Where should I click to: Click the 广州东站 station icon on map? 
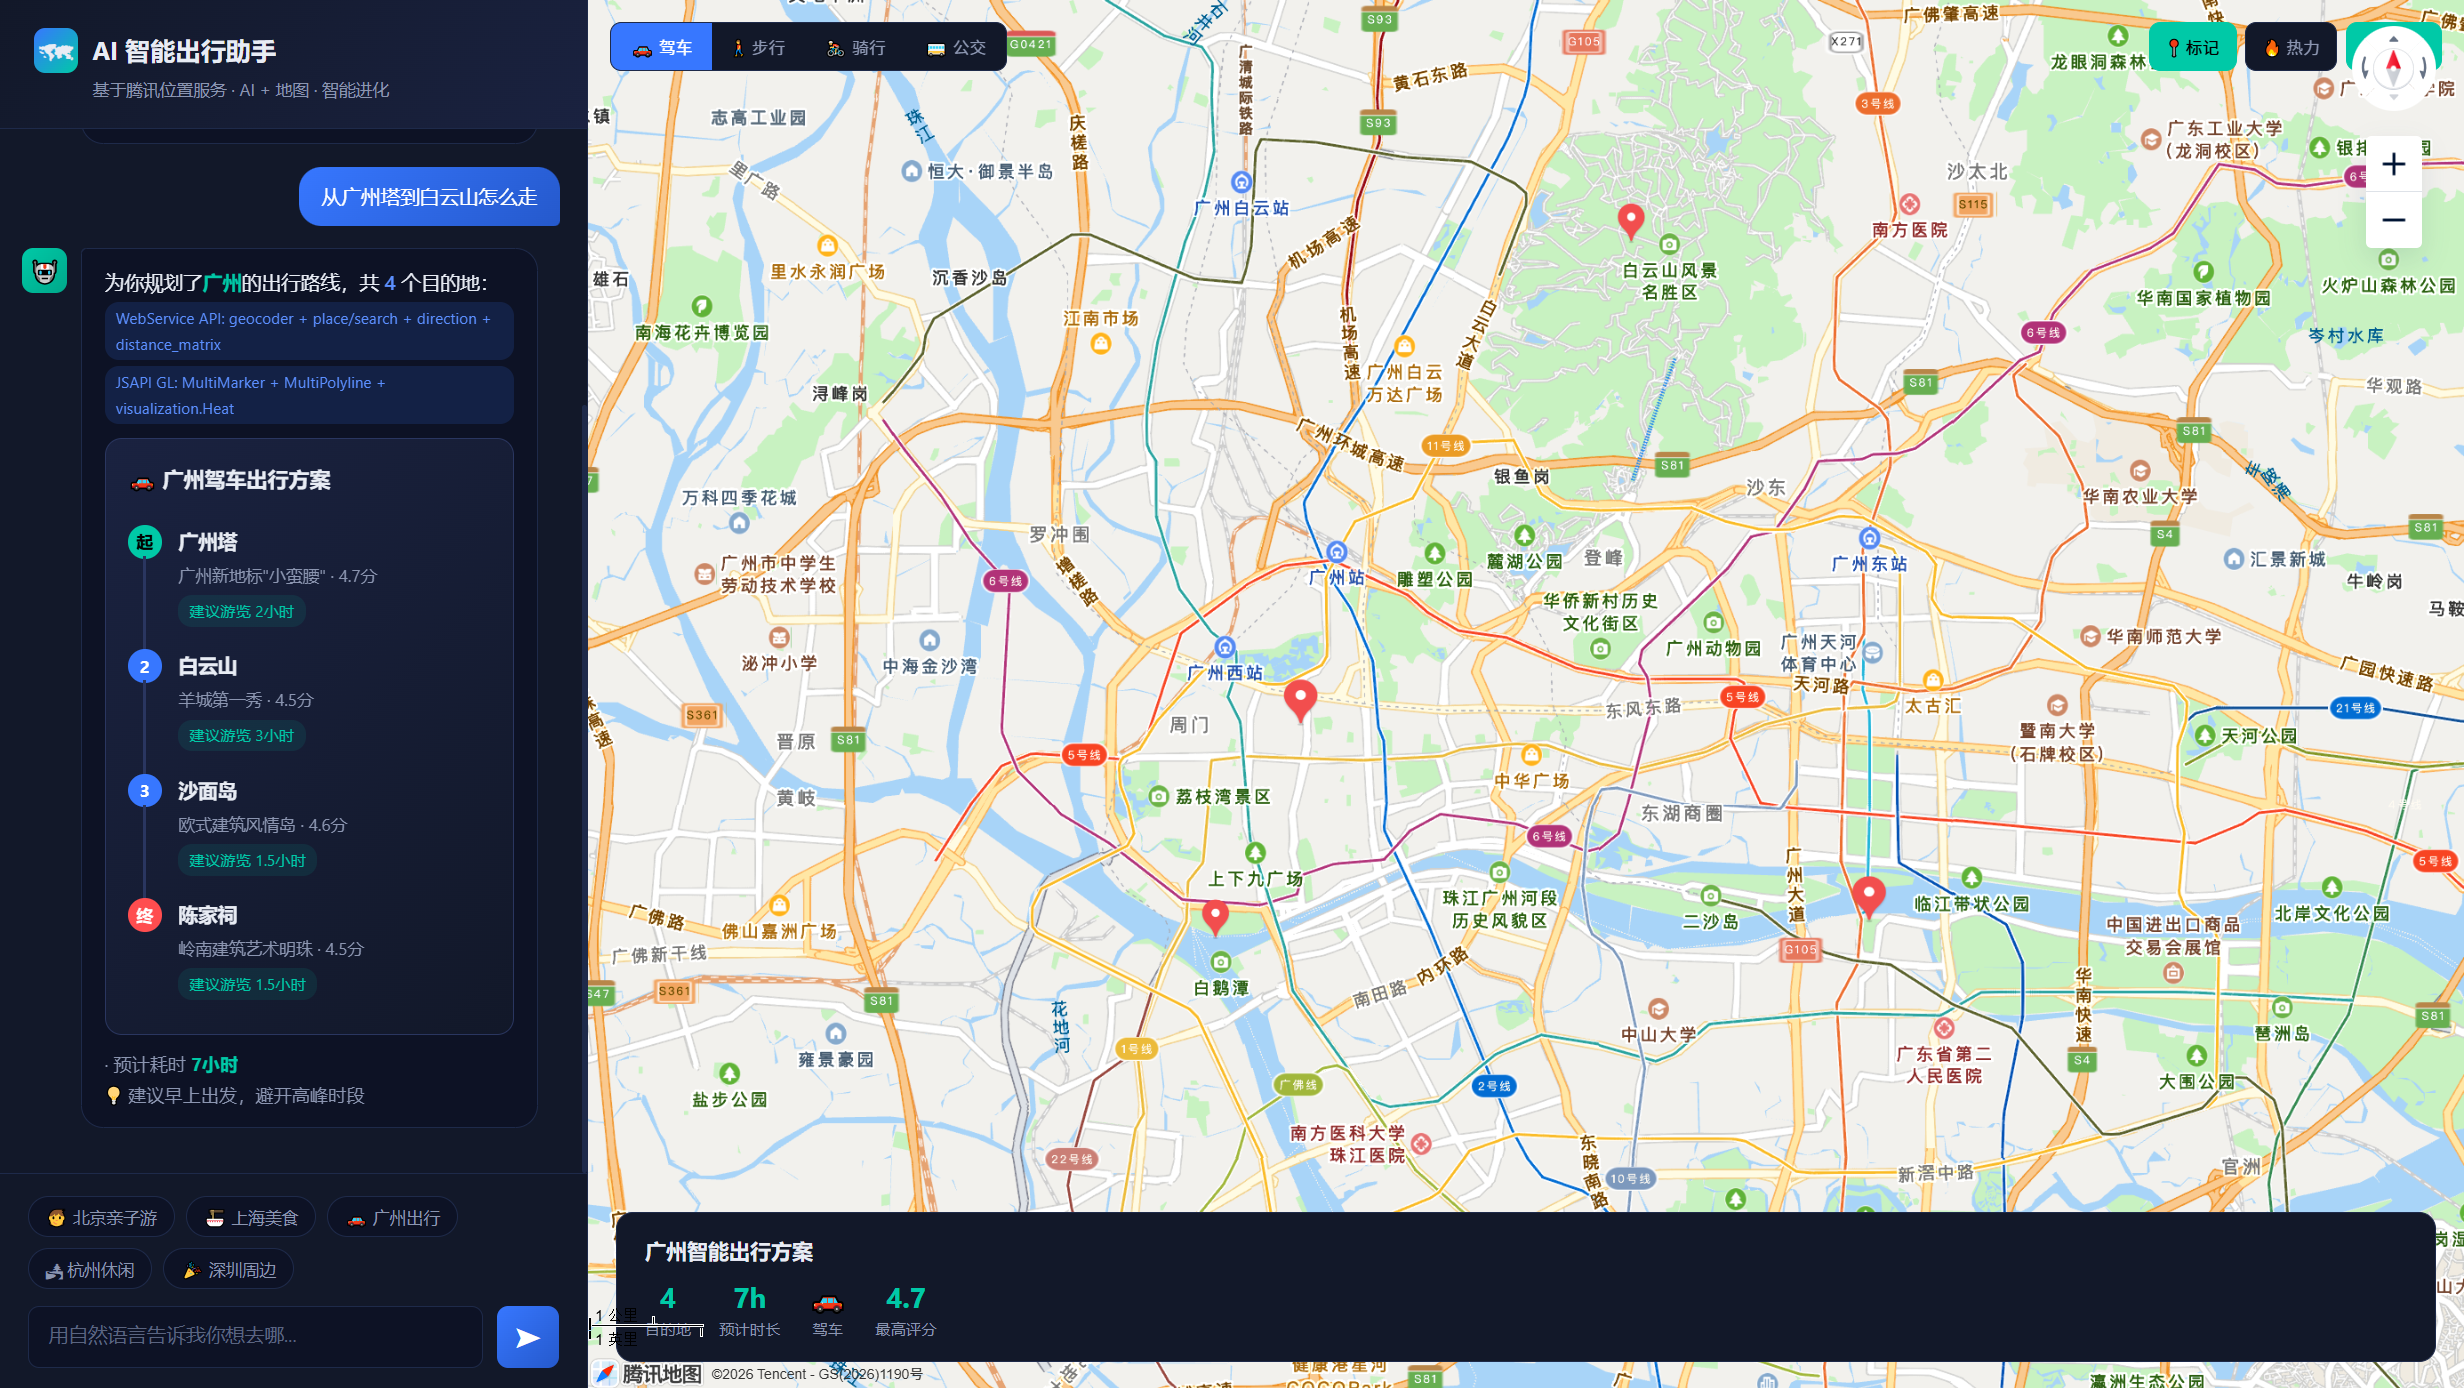[x=1869, y=537]
